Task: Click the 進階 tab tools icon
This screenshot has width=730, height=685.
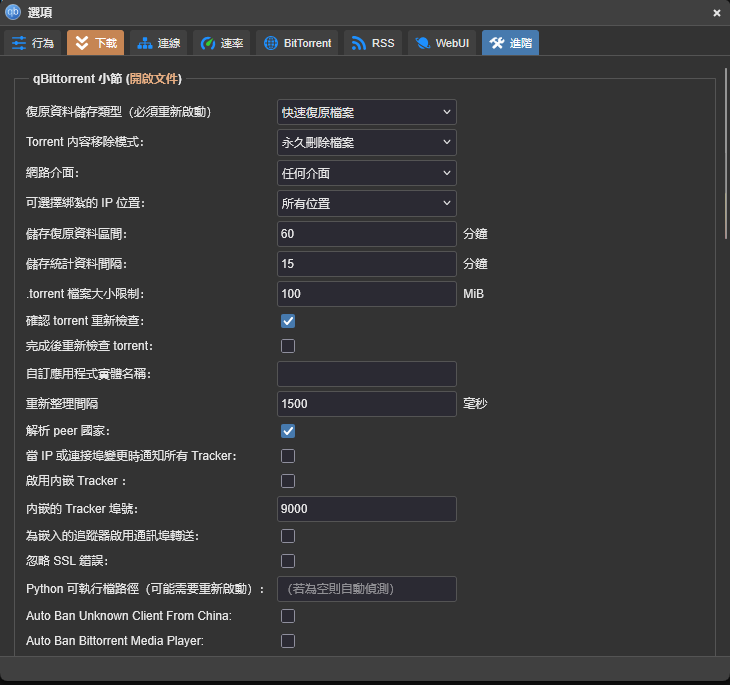Action: point(496,43)
